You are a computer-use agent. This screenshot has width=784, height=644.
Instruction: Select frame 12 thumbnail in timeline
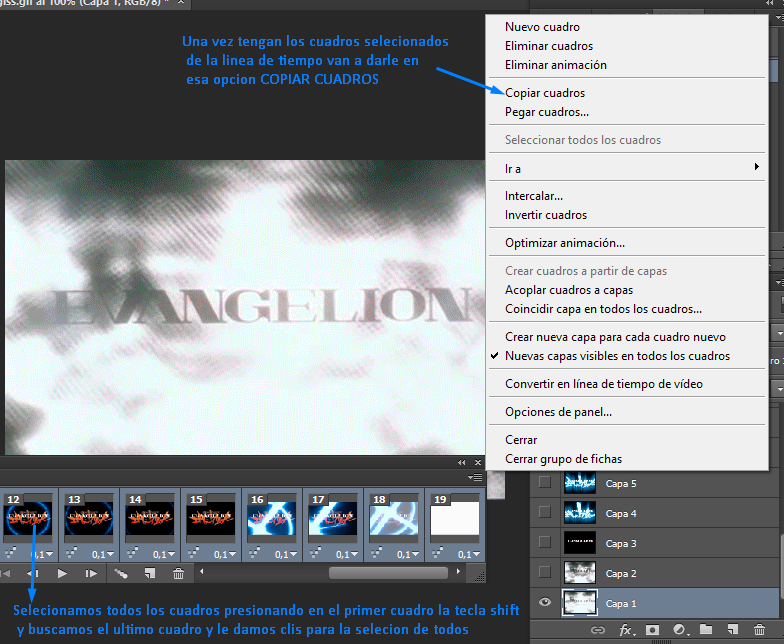[x=28, y=518]
